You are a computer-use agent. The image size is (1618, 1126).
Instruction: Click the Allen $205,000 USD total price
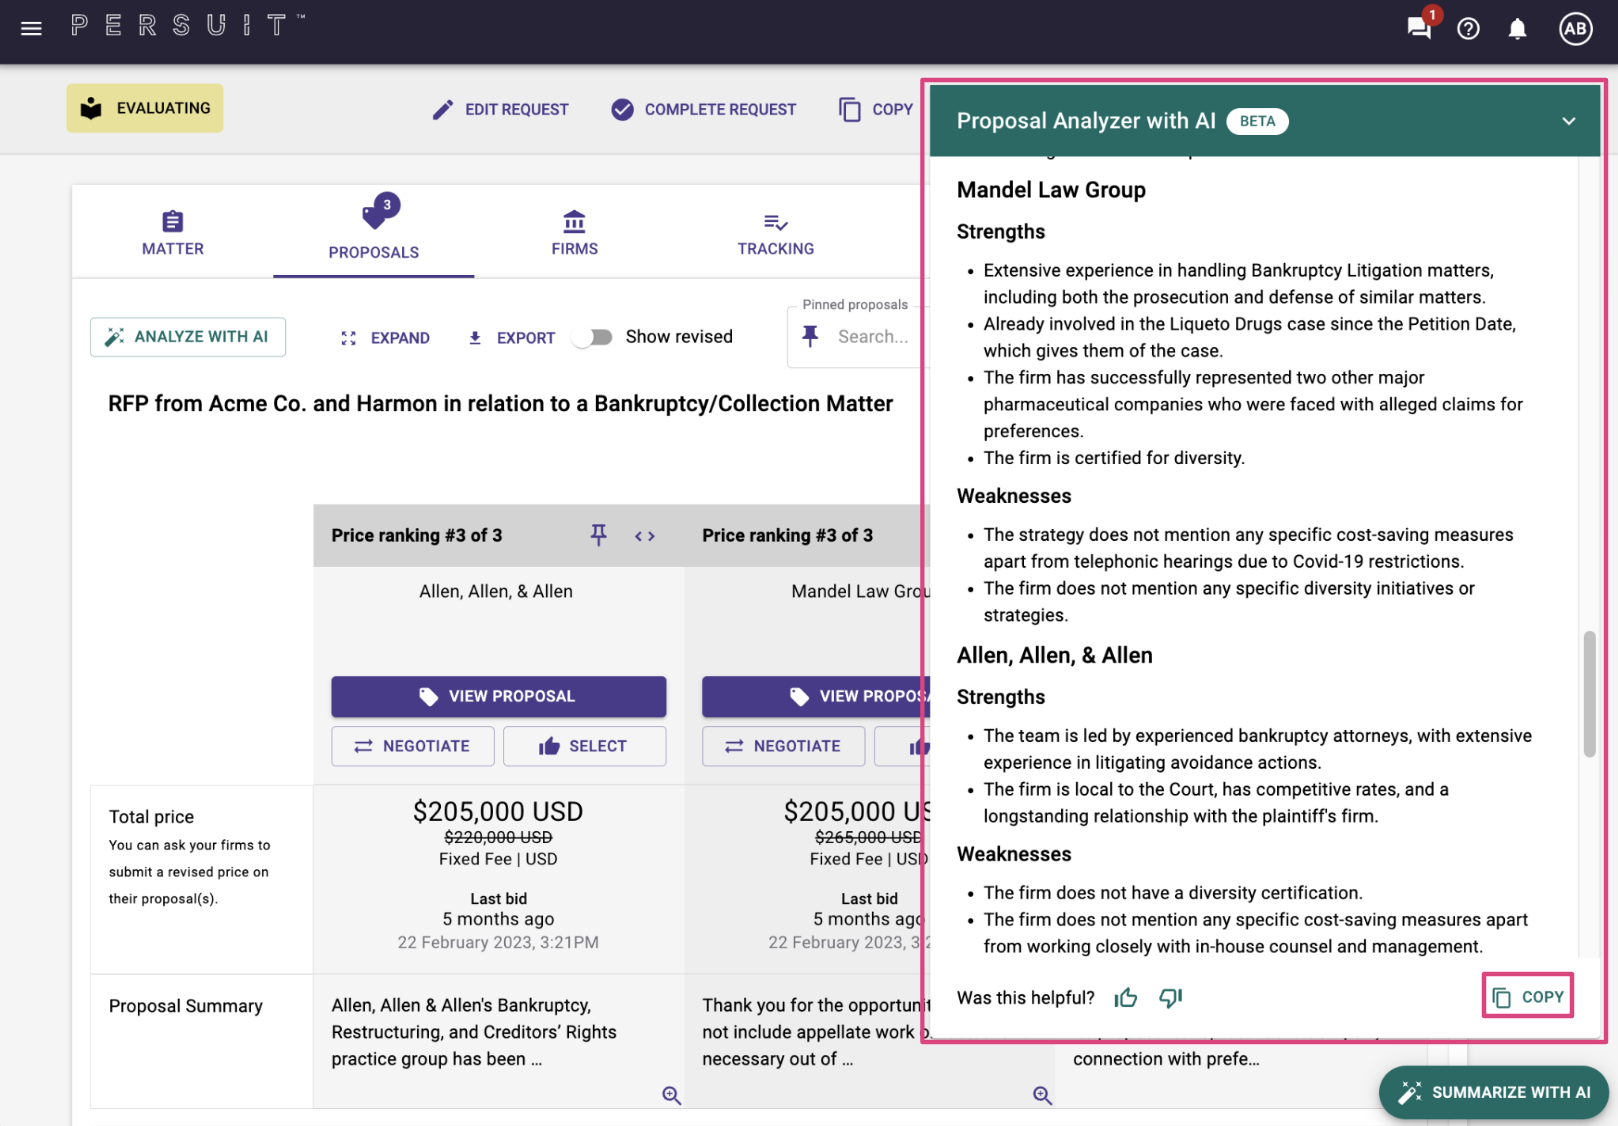click(x=498, y=811)
